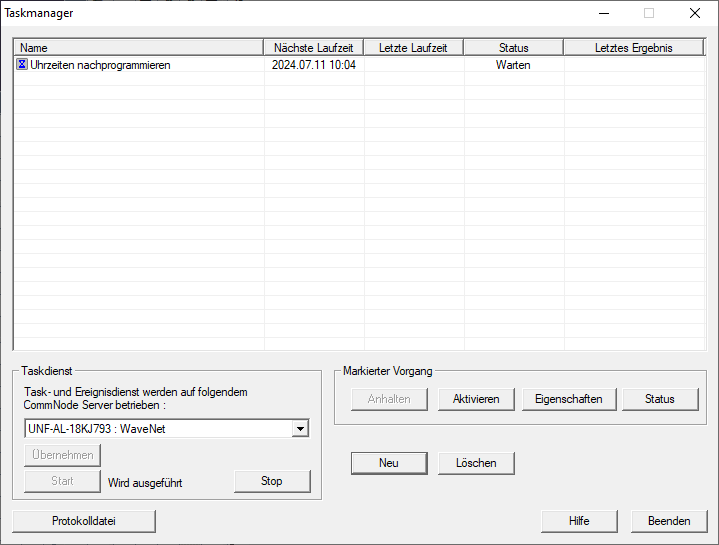
Task: Select the Uhrzeiten nachprogrammieren task row
Action: click(x=100, y=65)
